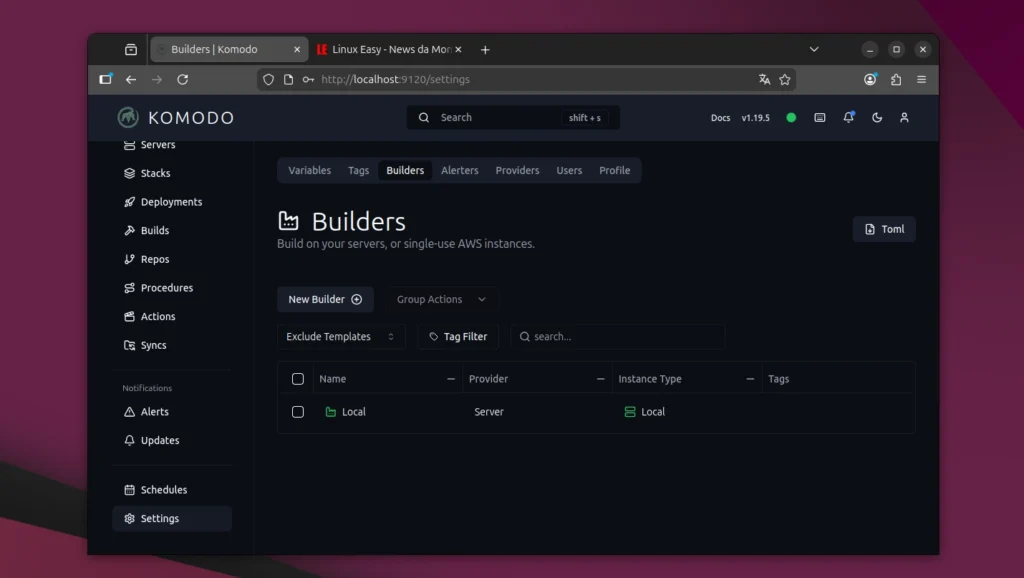Open the Group Actions dropdown

click(440, 299)
